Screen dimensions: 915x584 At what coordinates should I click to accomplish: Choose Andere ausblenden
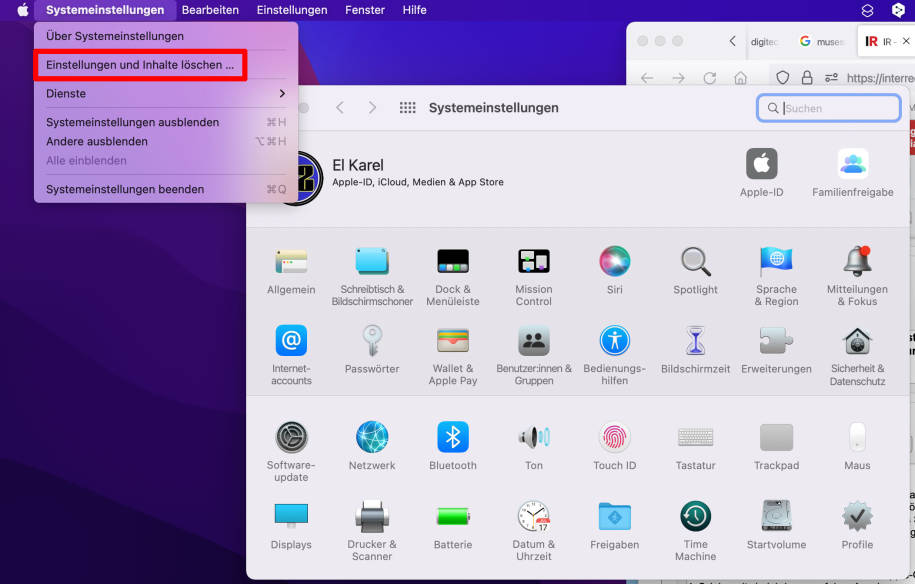point(166,141)
